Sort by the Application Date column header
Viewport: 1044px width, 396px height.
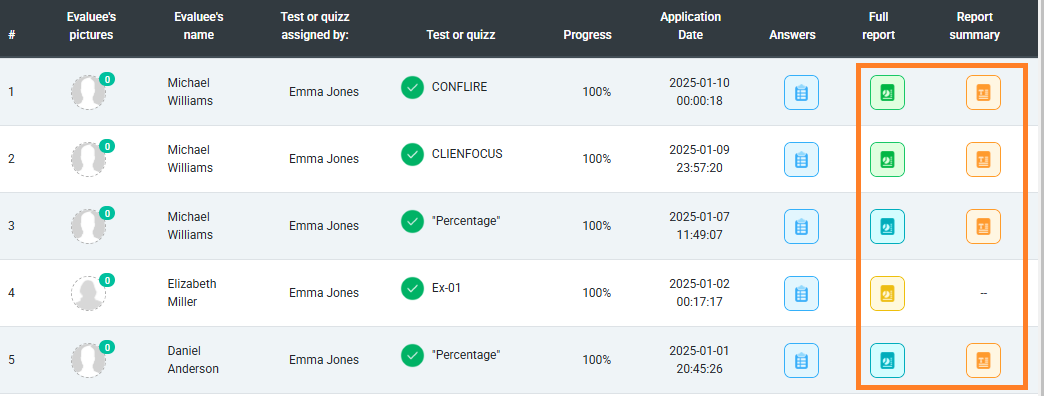pos(690,26)
